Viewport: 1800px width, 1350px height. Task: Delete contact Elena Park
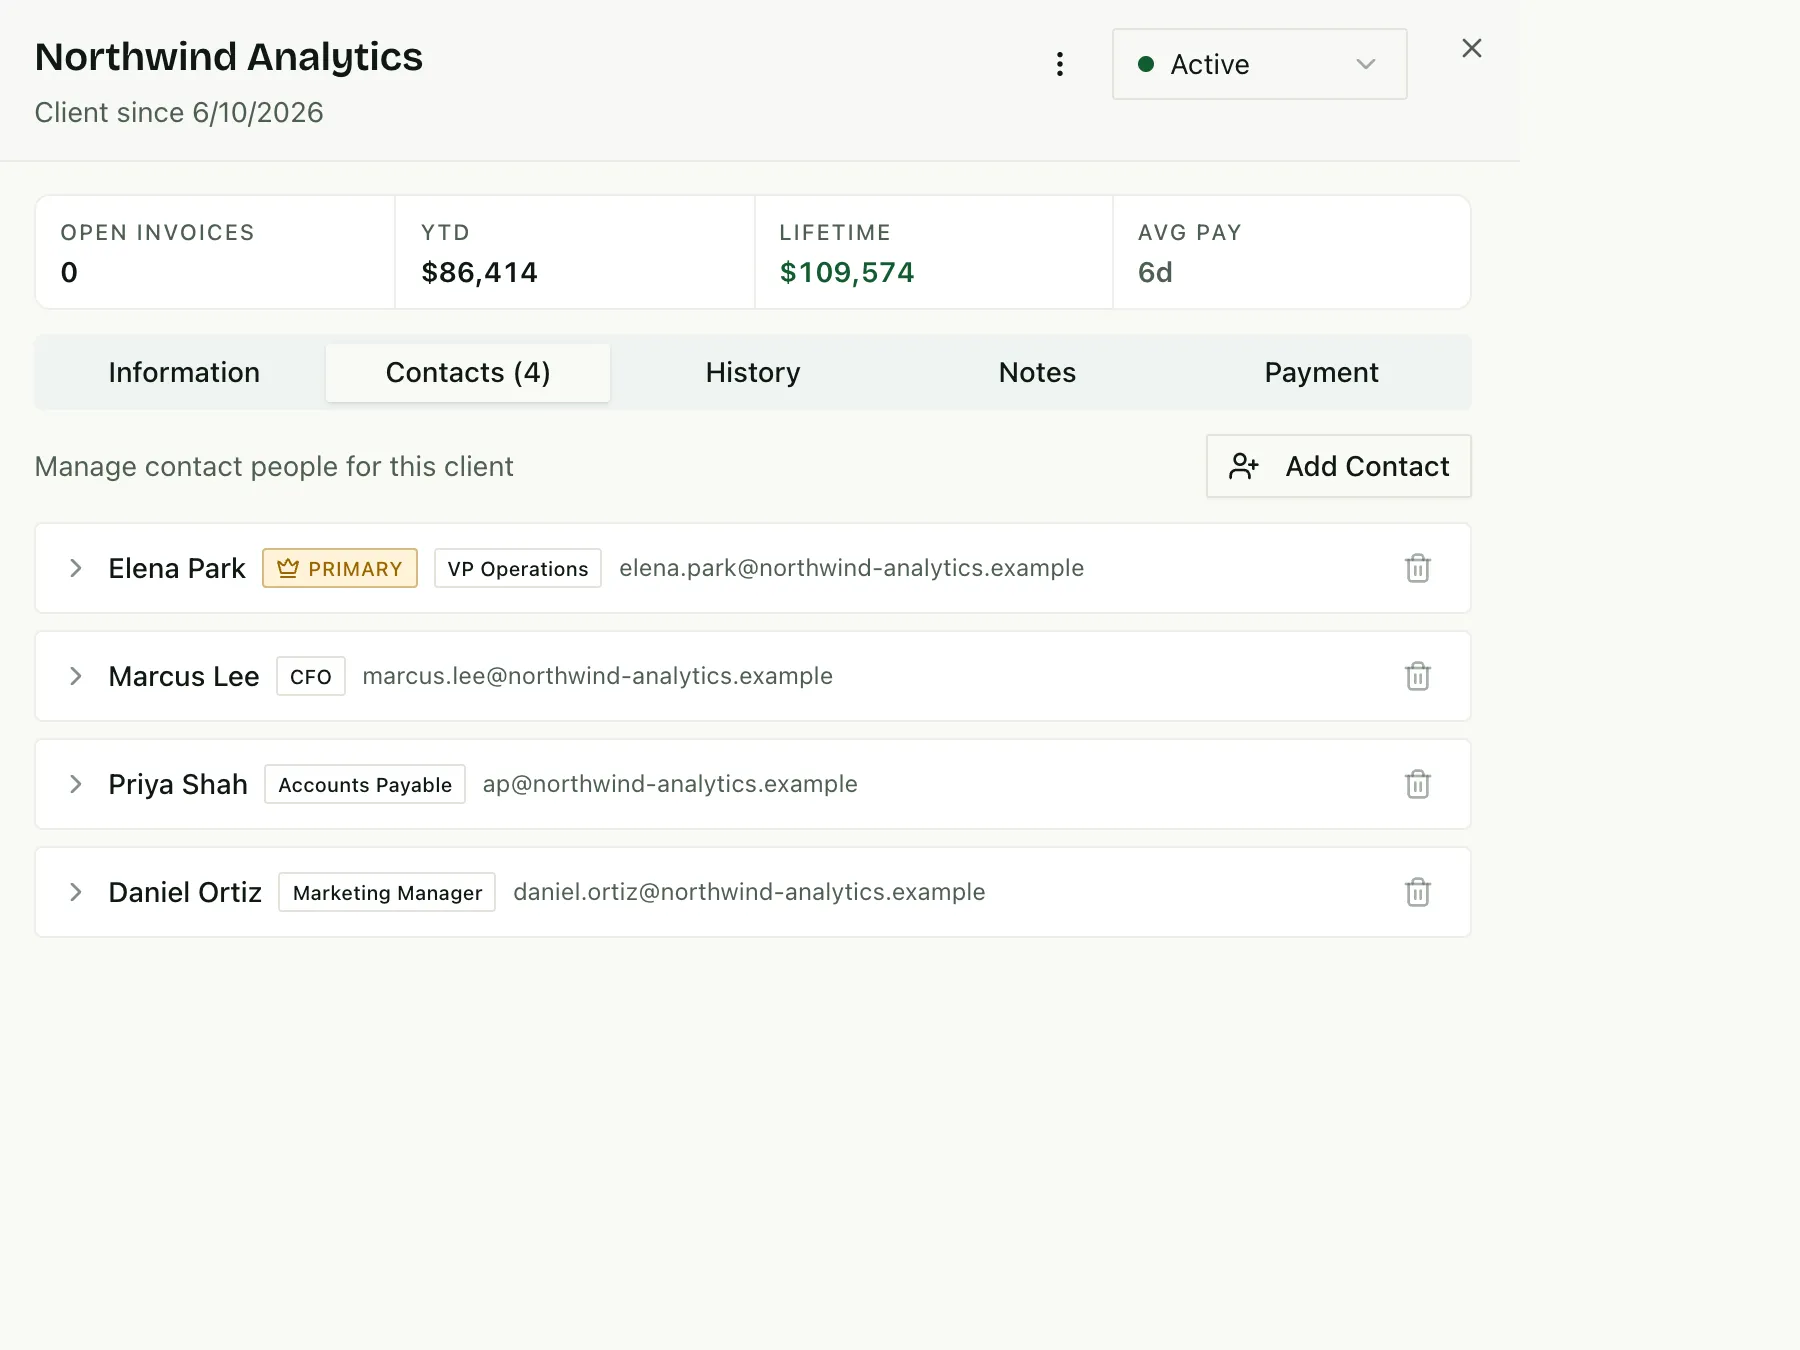pyautogui.click(x=1417, y=568)
